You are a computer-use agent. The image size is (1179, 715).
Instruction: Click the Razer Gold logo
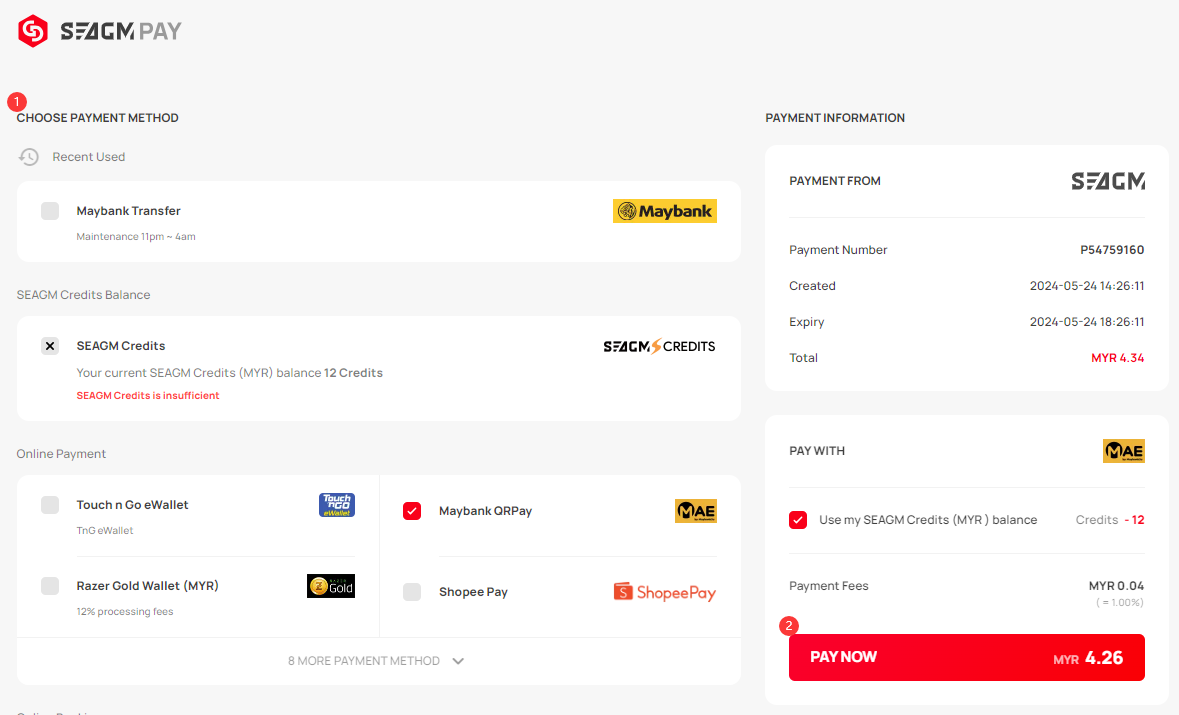tap(331, 586)
